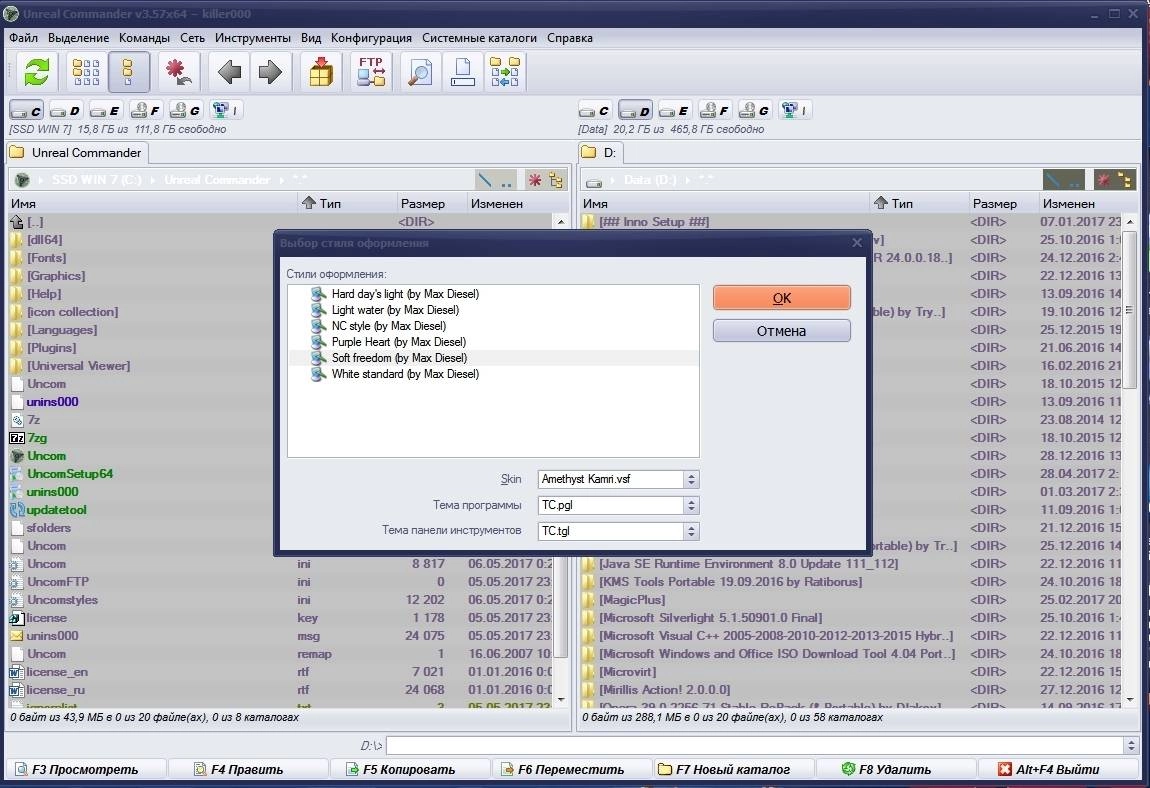Open Skin combo box spinner
The width and height of the screenshot is (1150, 788).
tap(691, 479)
